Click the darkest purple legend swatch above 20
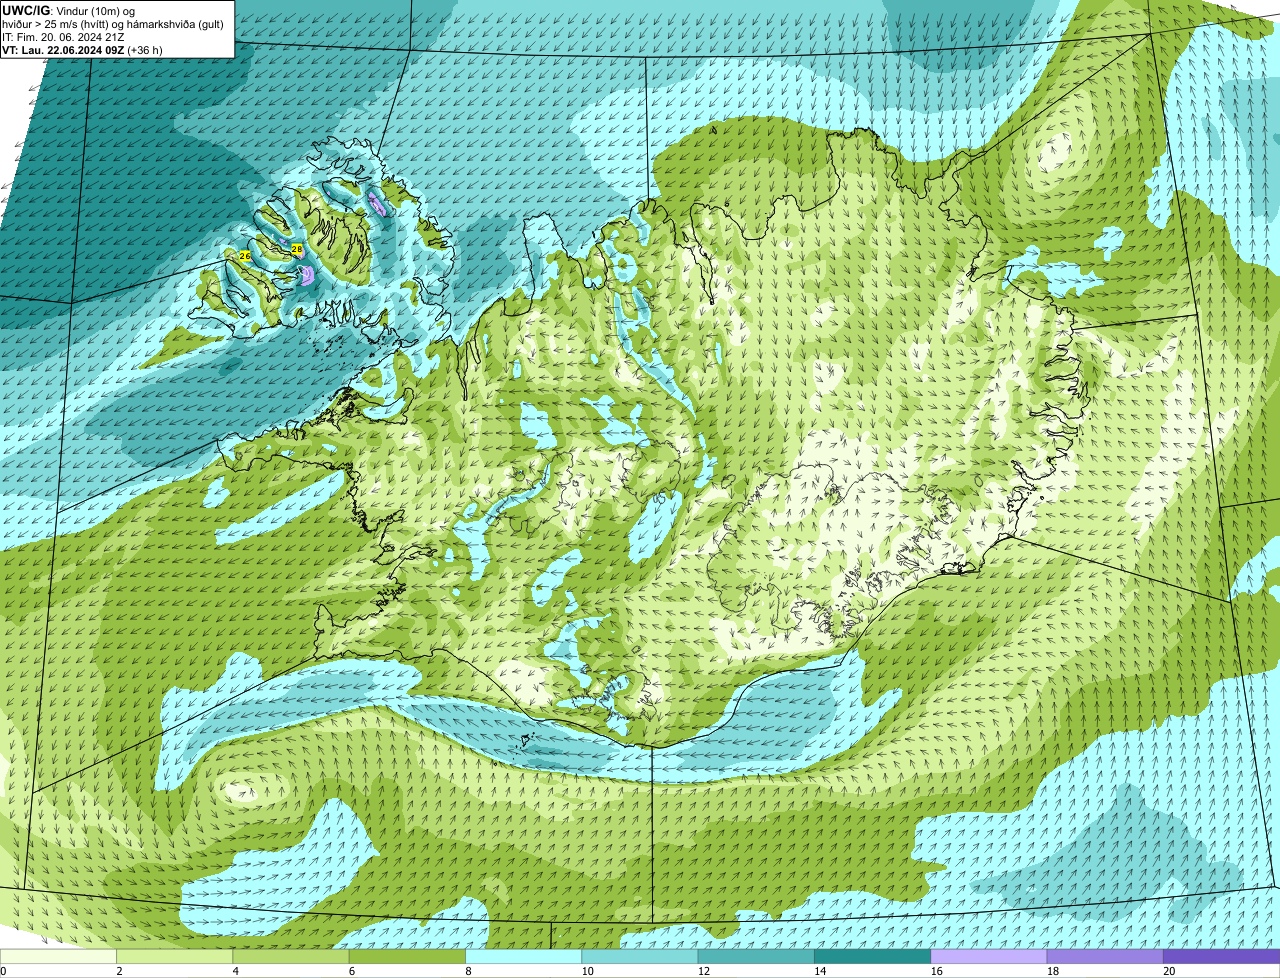Image resolution: width=1280 pixels, height=978 pixels. 1221,956
